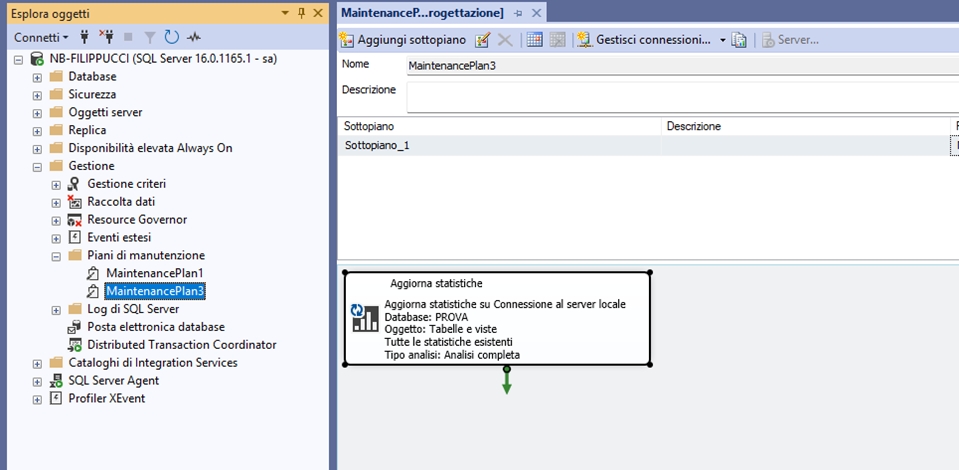Click the Resource Governor icon

click(75, 220)
